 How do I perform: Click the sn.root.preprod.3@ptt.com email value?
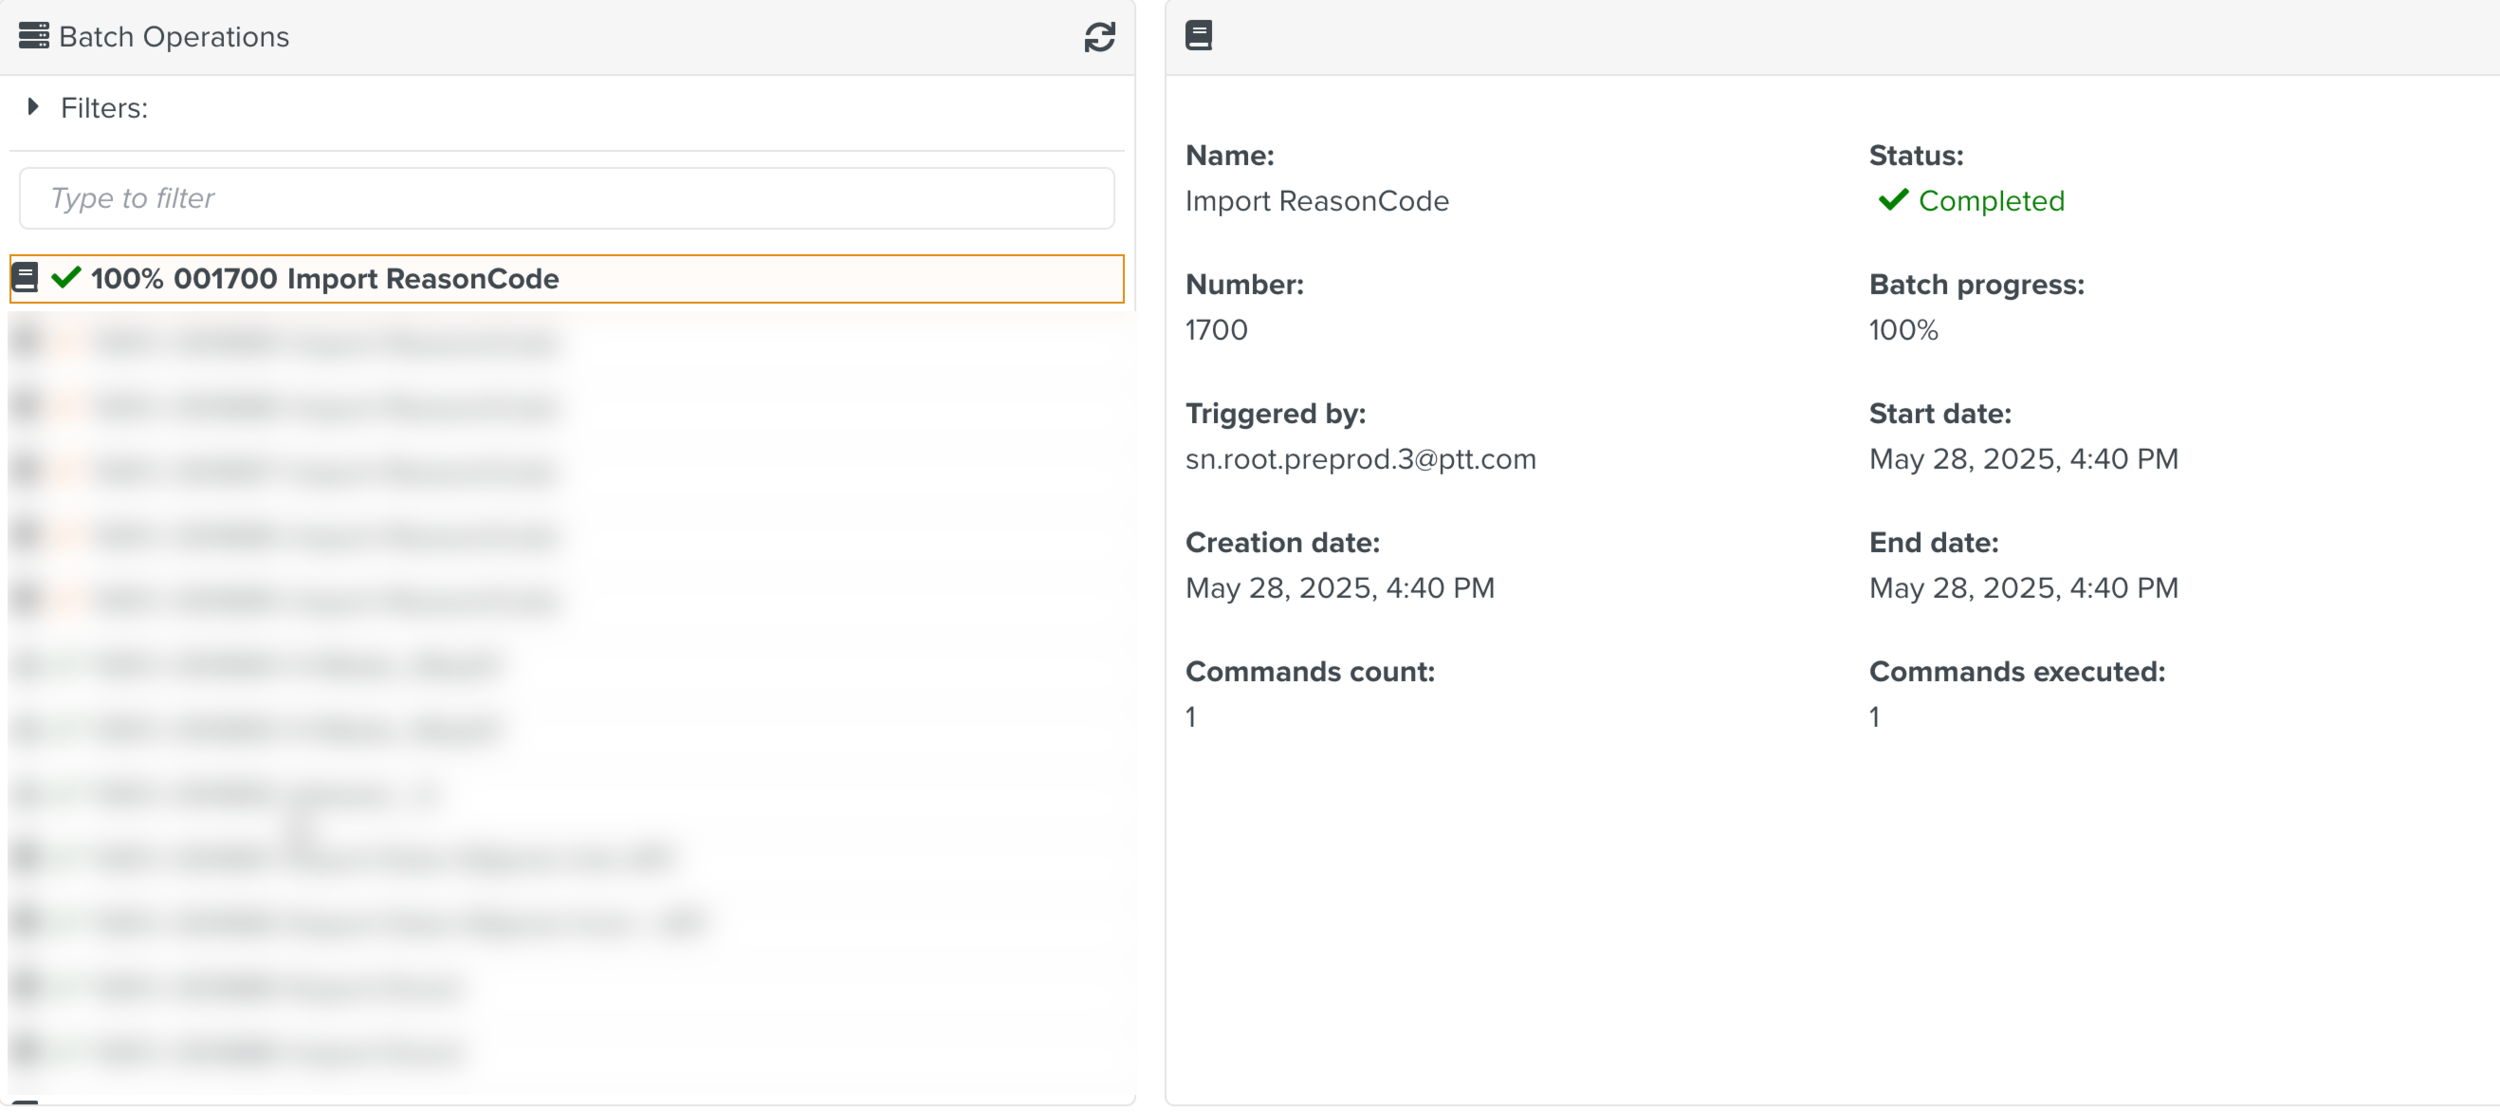point(1359,459)
